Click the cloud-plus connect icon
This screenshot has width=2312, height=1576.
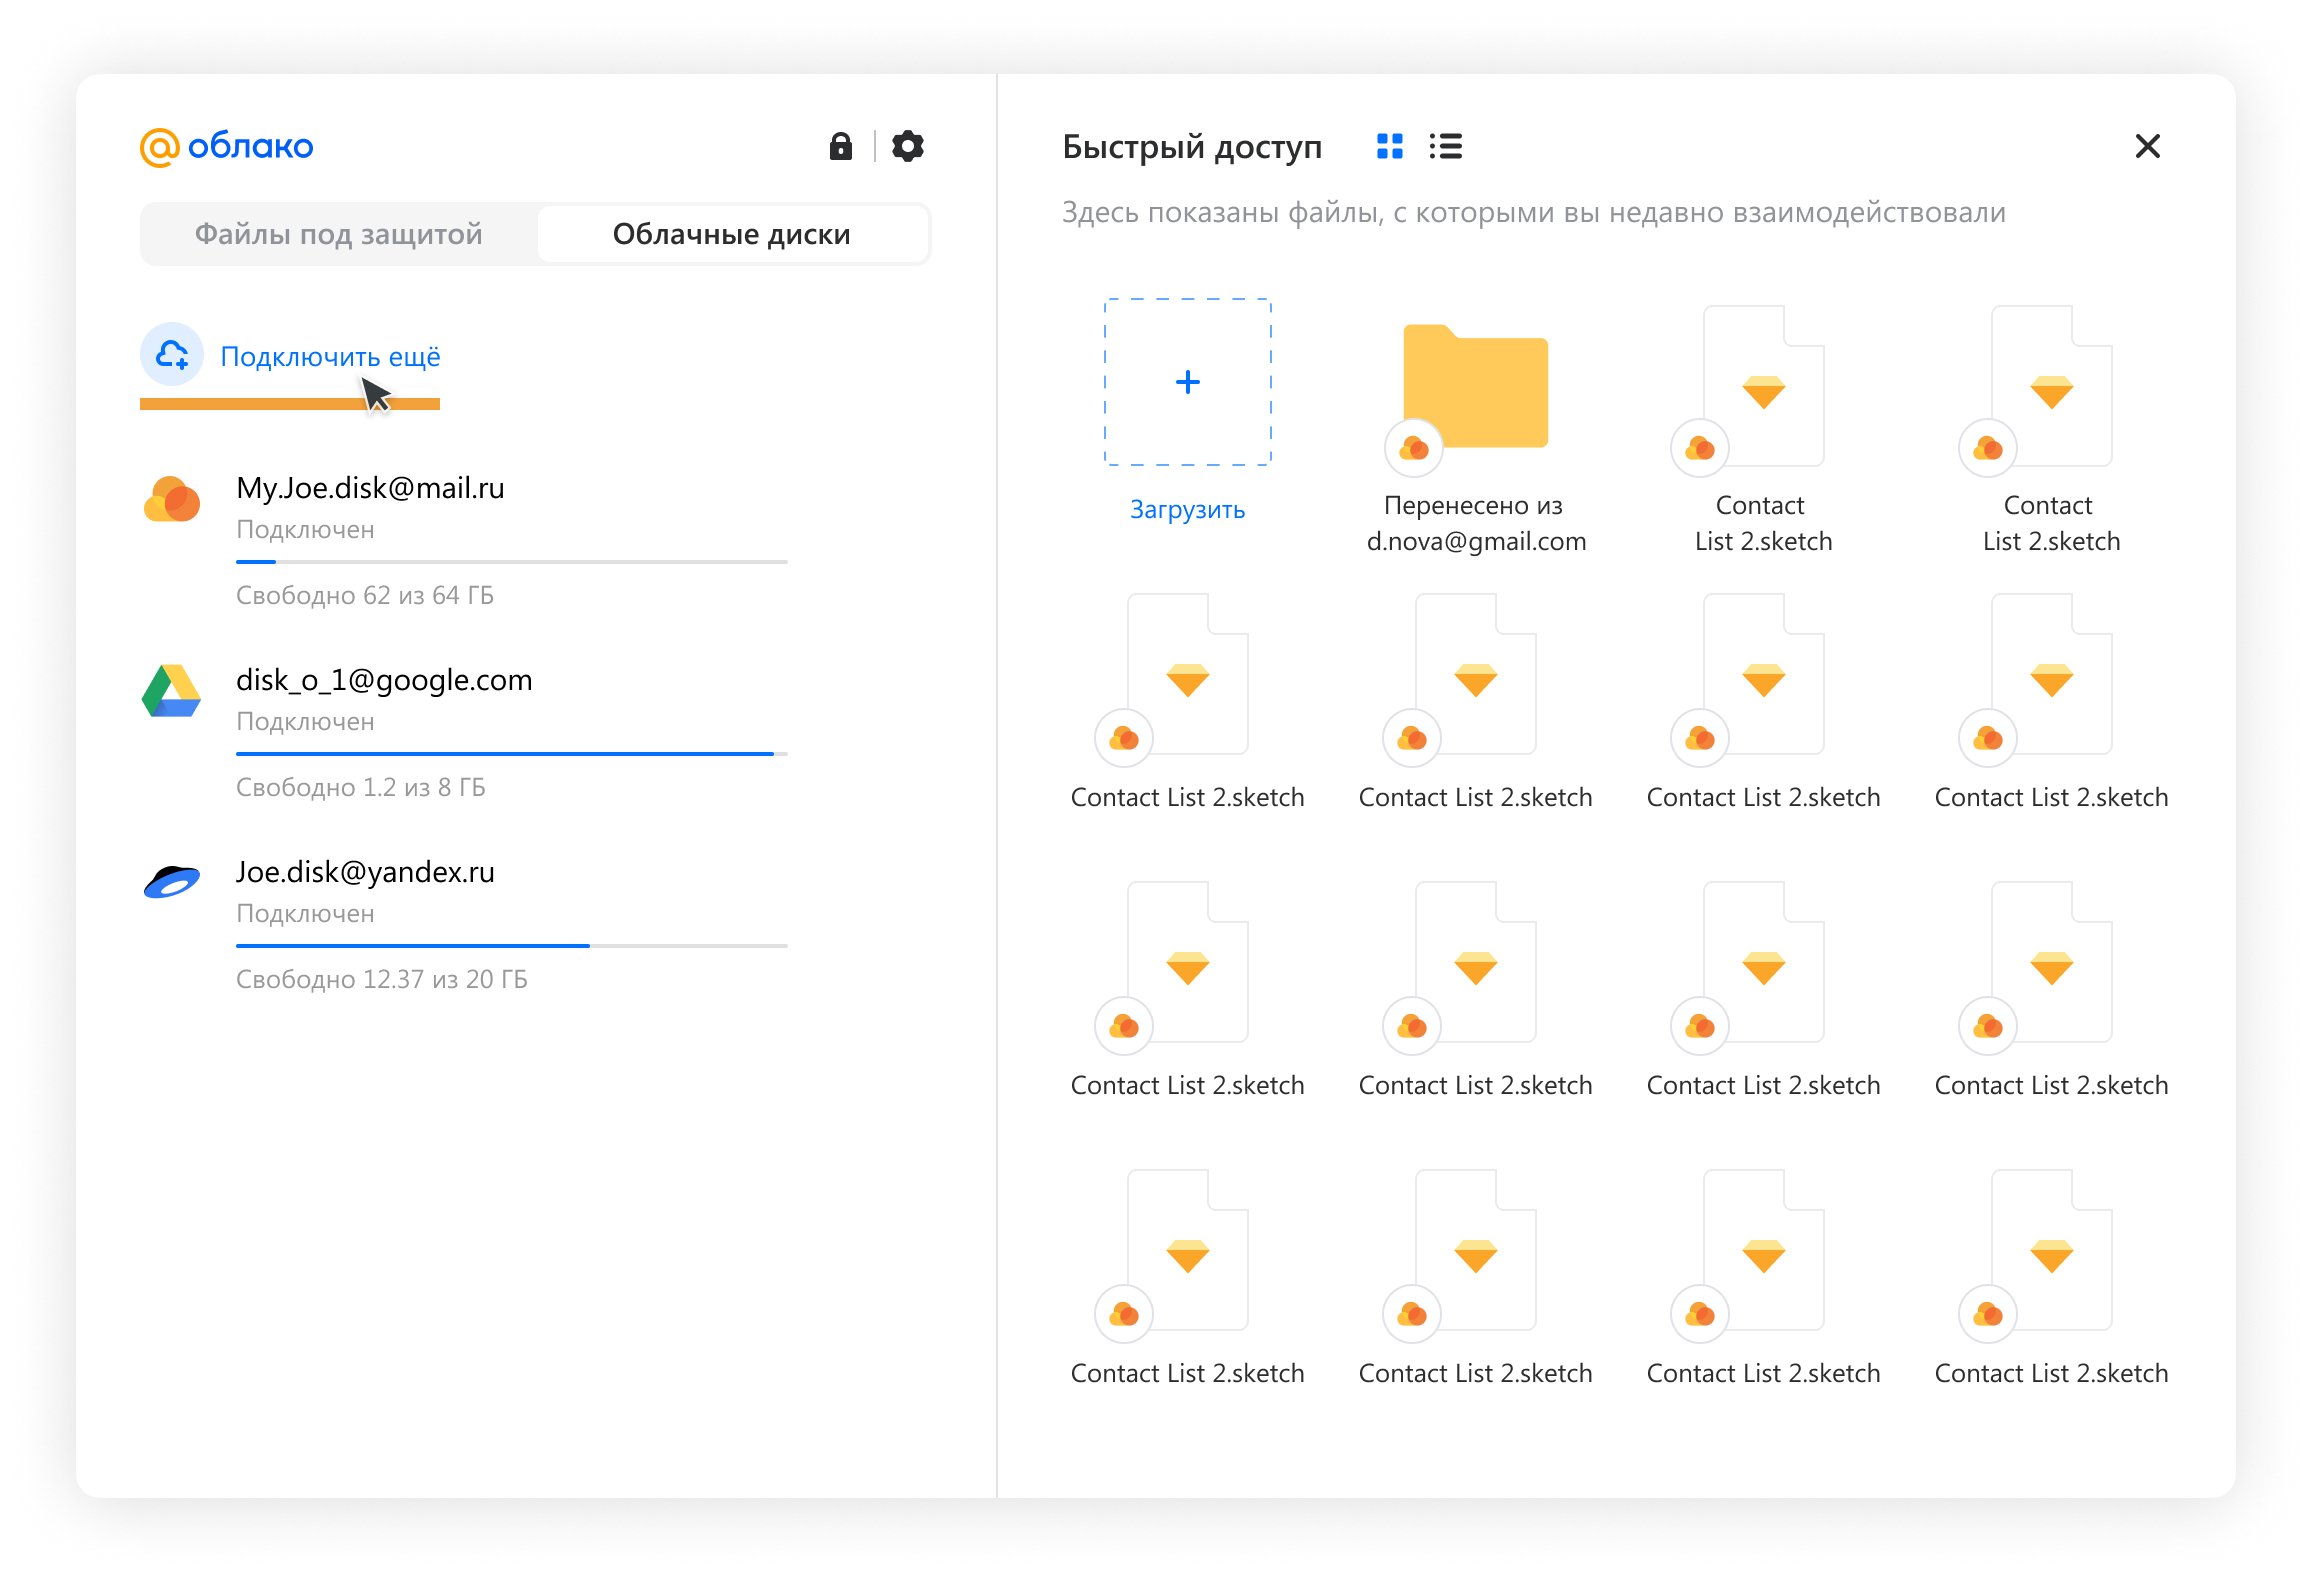[x=172, y=354]
